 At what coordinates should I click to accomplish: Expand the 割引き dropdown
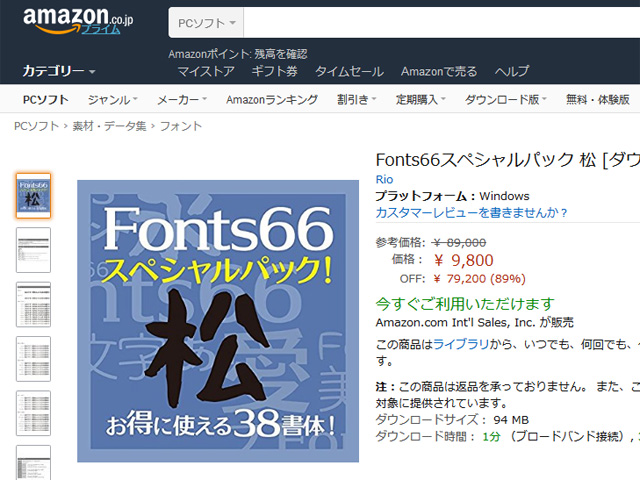[x=356, y=100]
